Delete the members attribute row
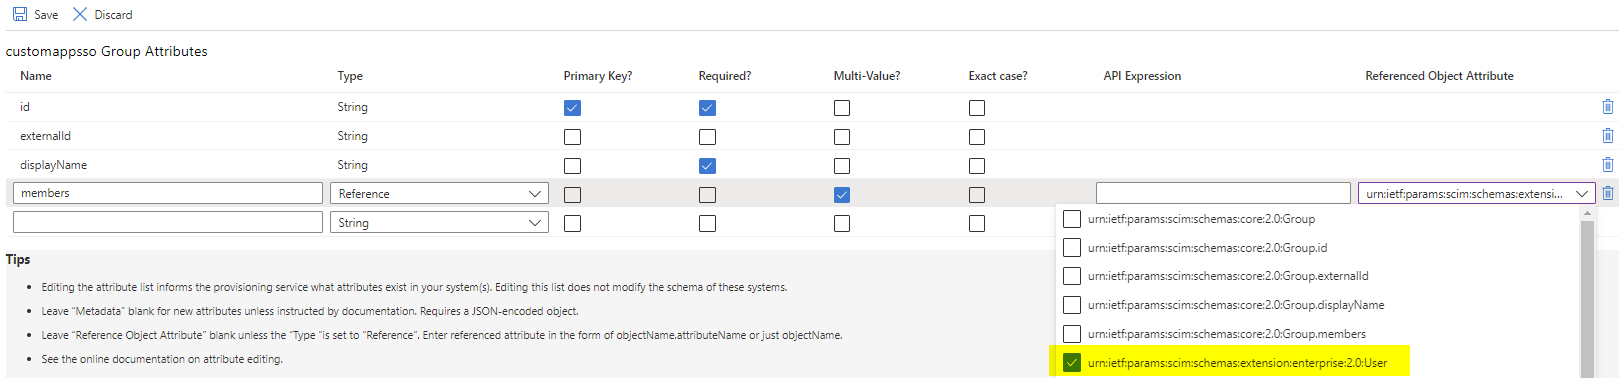1619x378 pixels. (1607, 193)
